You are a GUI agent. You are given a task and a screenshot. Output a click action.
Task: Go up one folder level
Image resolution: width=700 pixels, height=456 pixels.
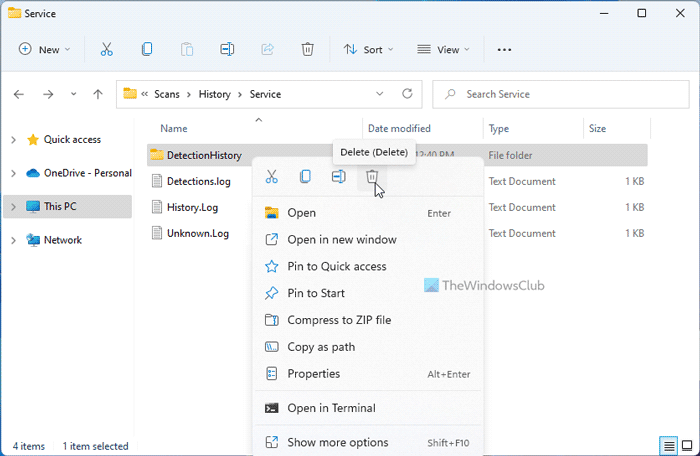pos(98,94)
